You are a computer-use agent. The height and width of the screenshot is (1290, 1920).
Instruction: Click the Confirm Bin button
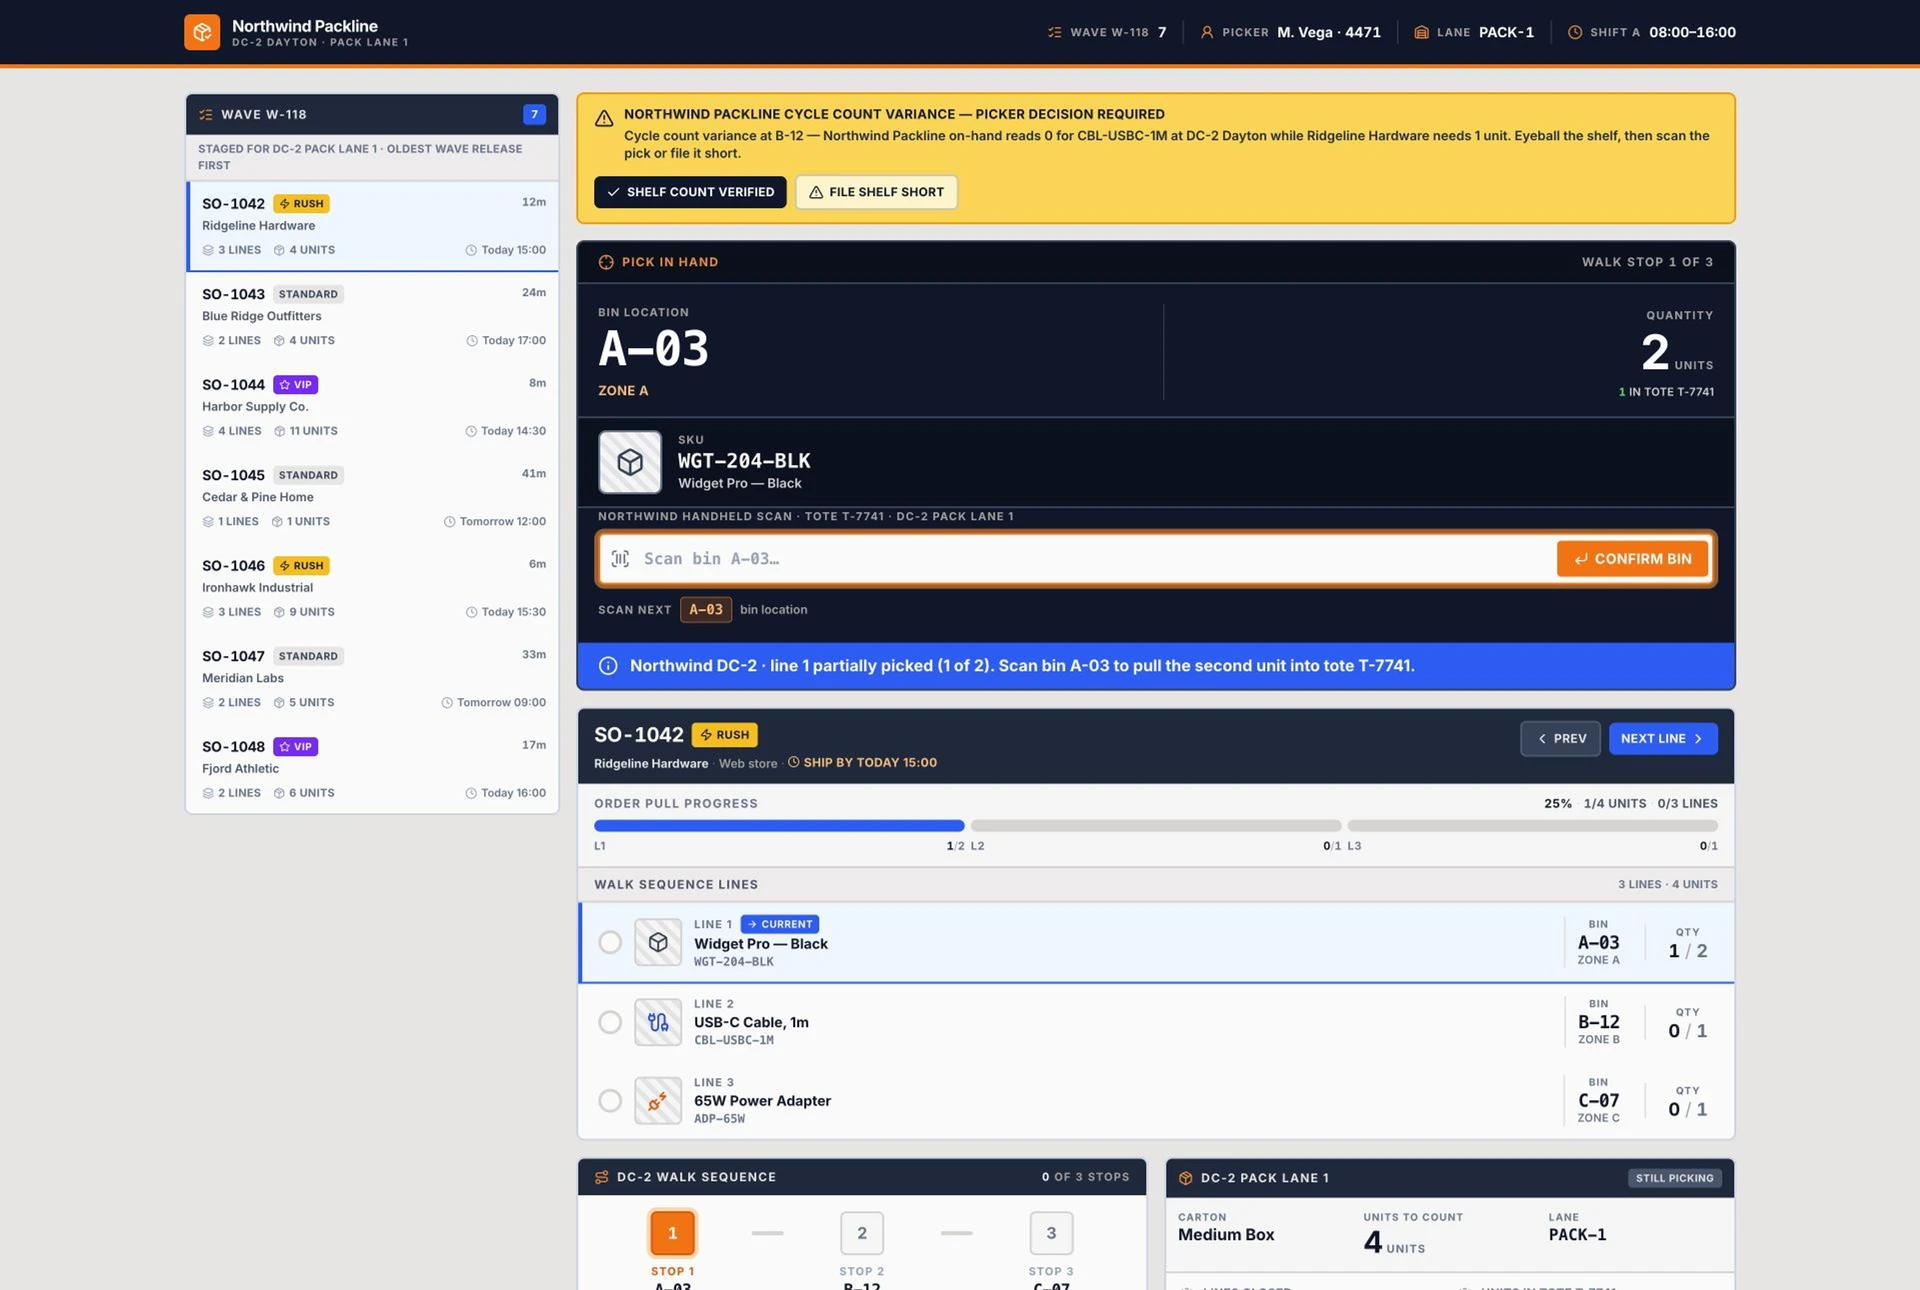click(x=1633, y=559)
